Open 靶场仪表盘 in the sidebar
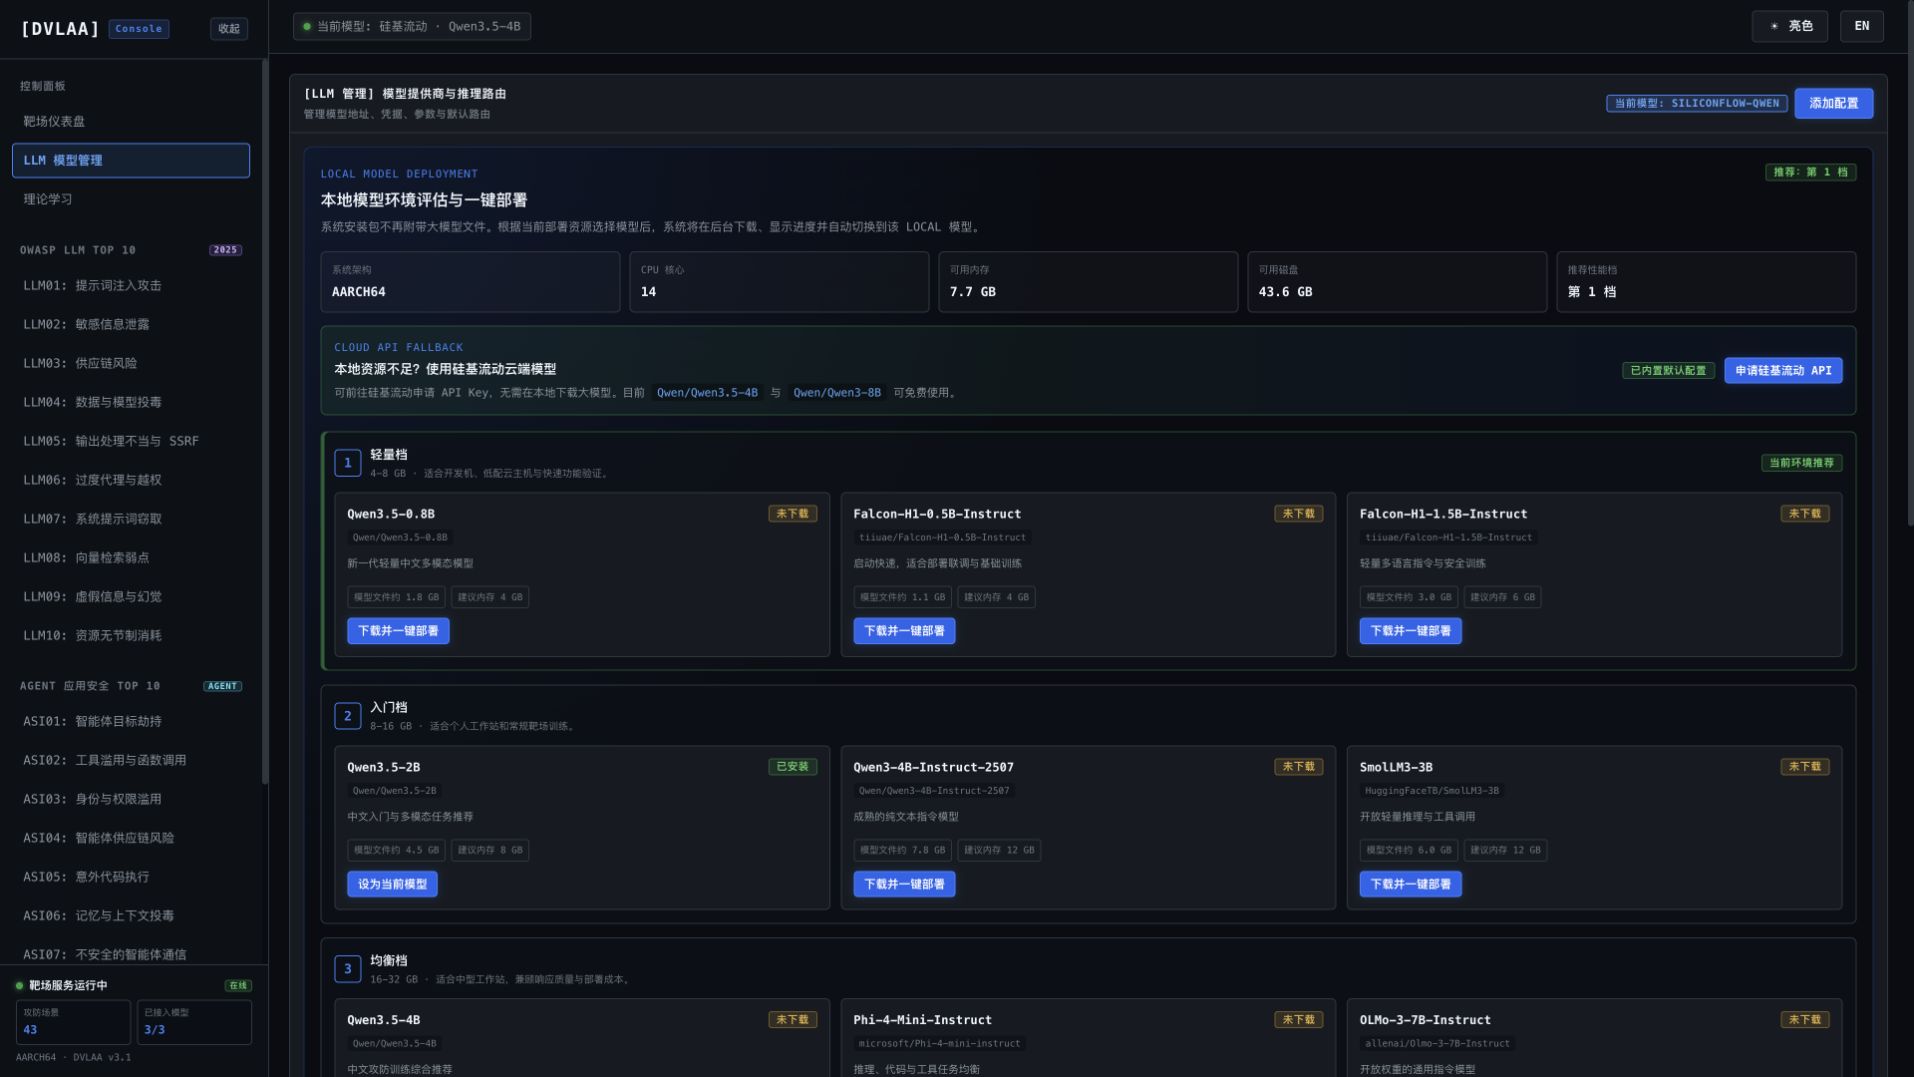Screen dimensions: 1914x1077 (x=131, y=121)
